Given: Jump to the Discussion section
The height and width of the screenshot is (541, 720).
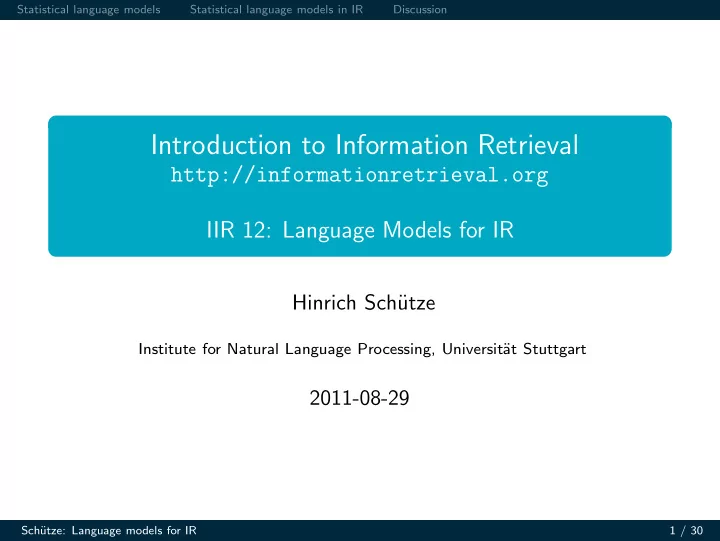Looking at the screenshot, I should click(420, 10).
